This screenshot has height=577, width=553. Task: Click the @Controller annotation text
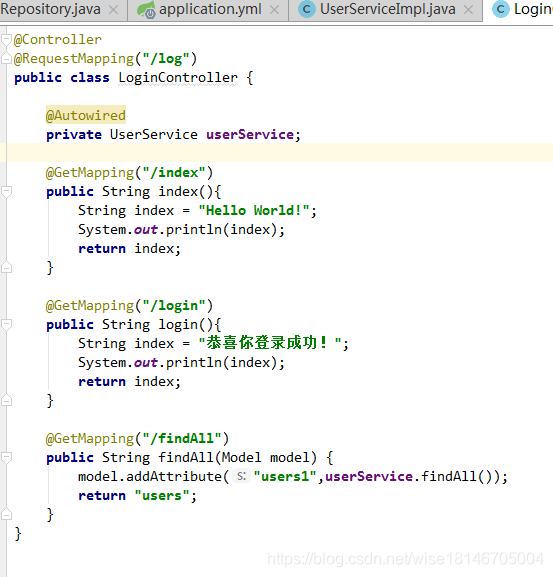click(58, 39)
